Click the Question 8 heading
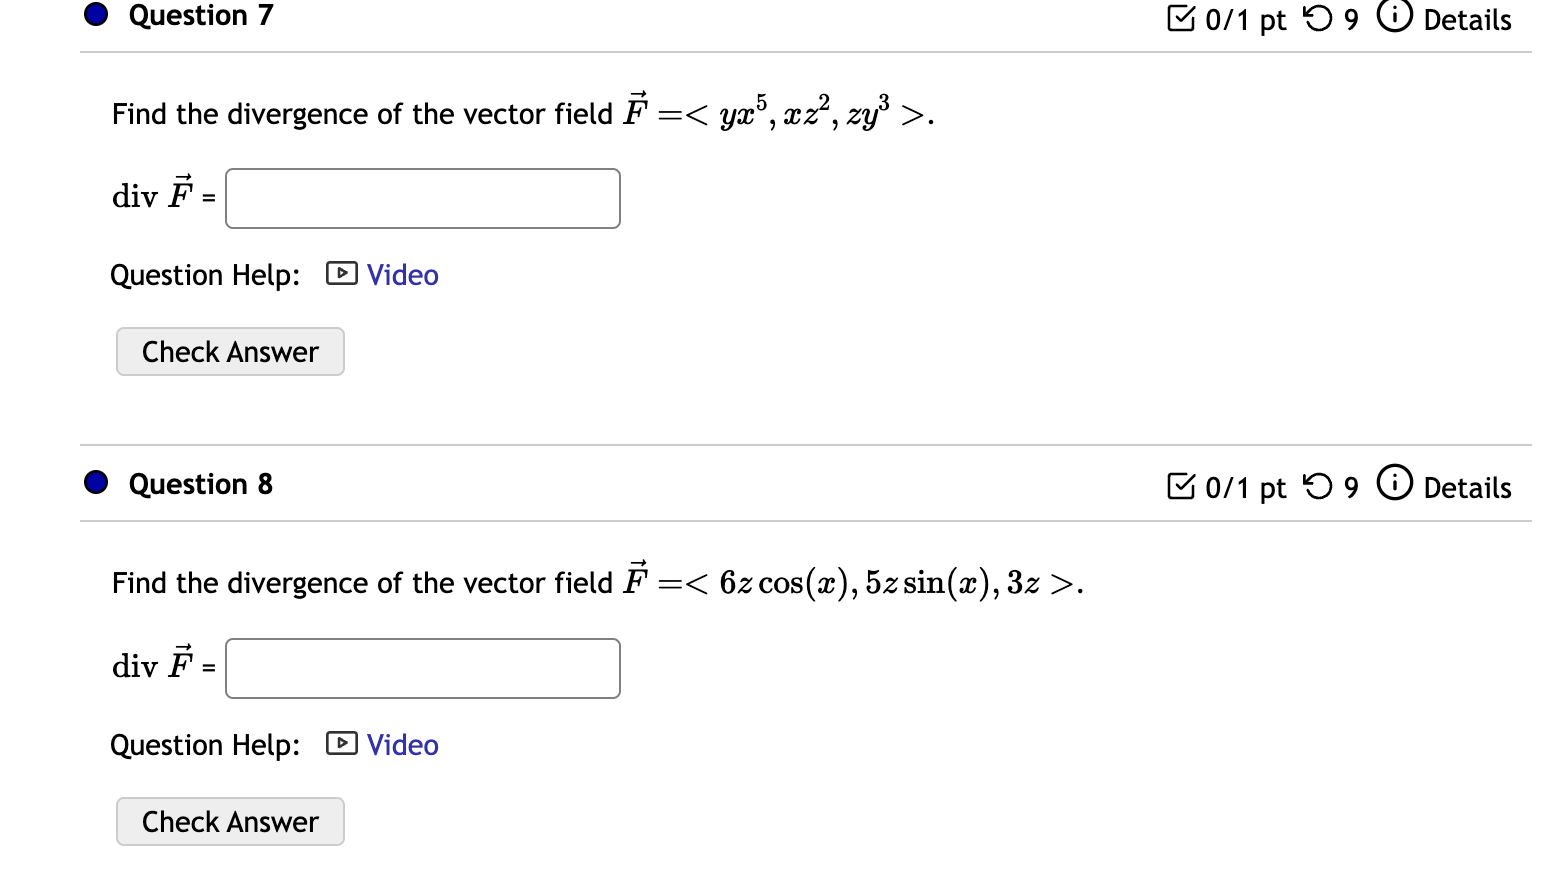 (x=200, y=483)
